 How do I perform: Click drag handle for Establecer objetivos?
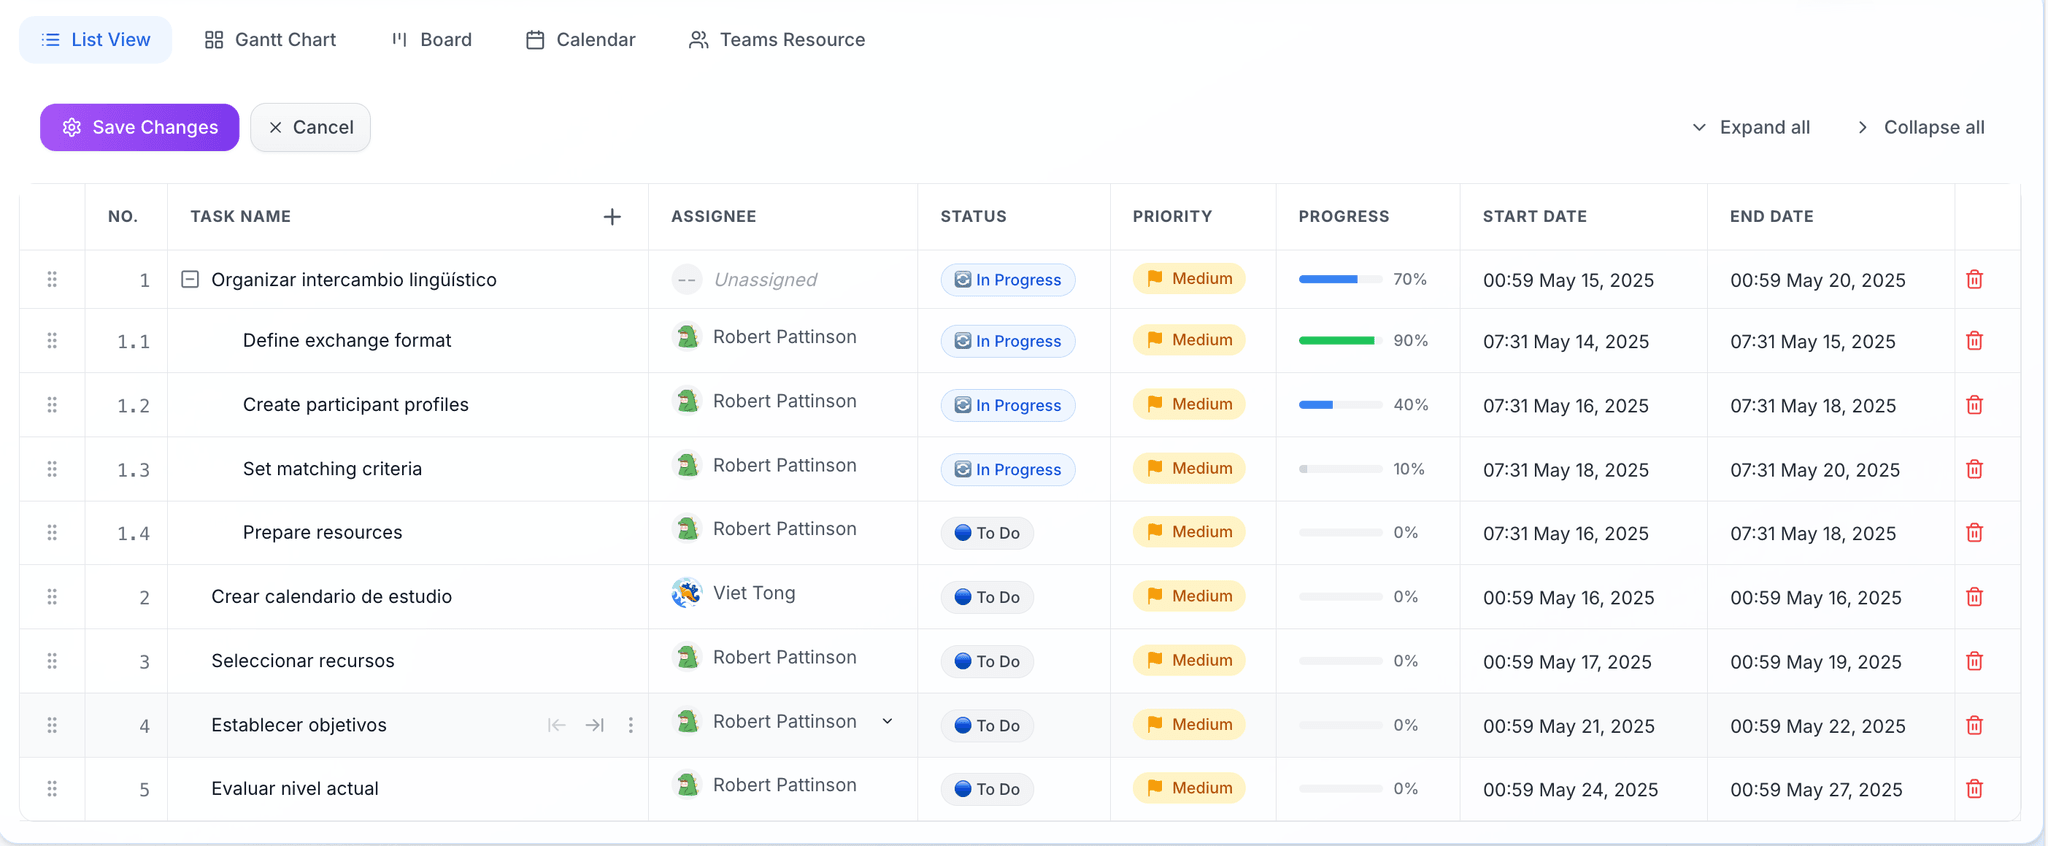coord(52,725)
